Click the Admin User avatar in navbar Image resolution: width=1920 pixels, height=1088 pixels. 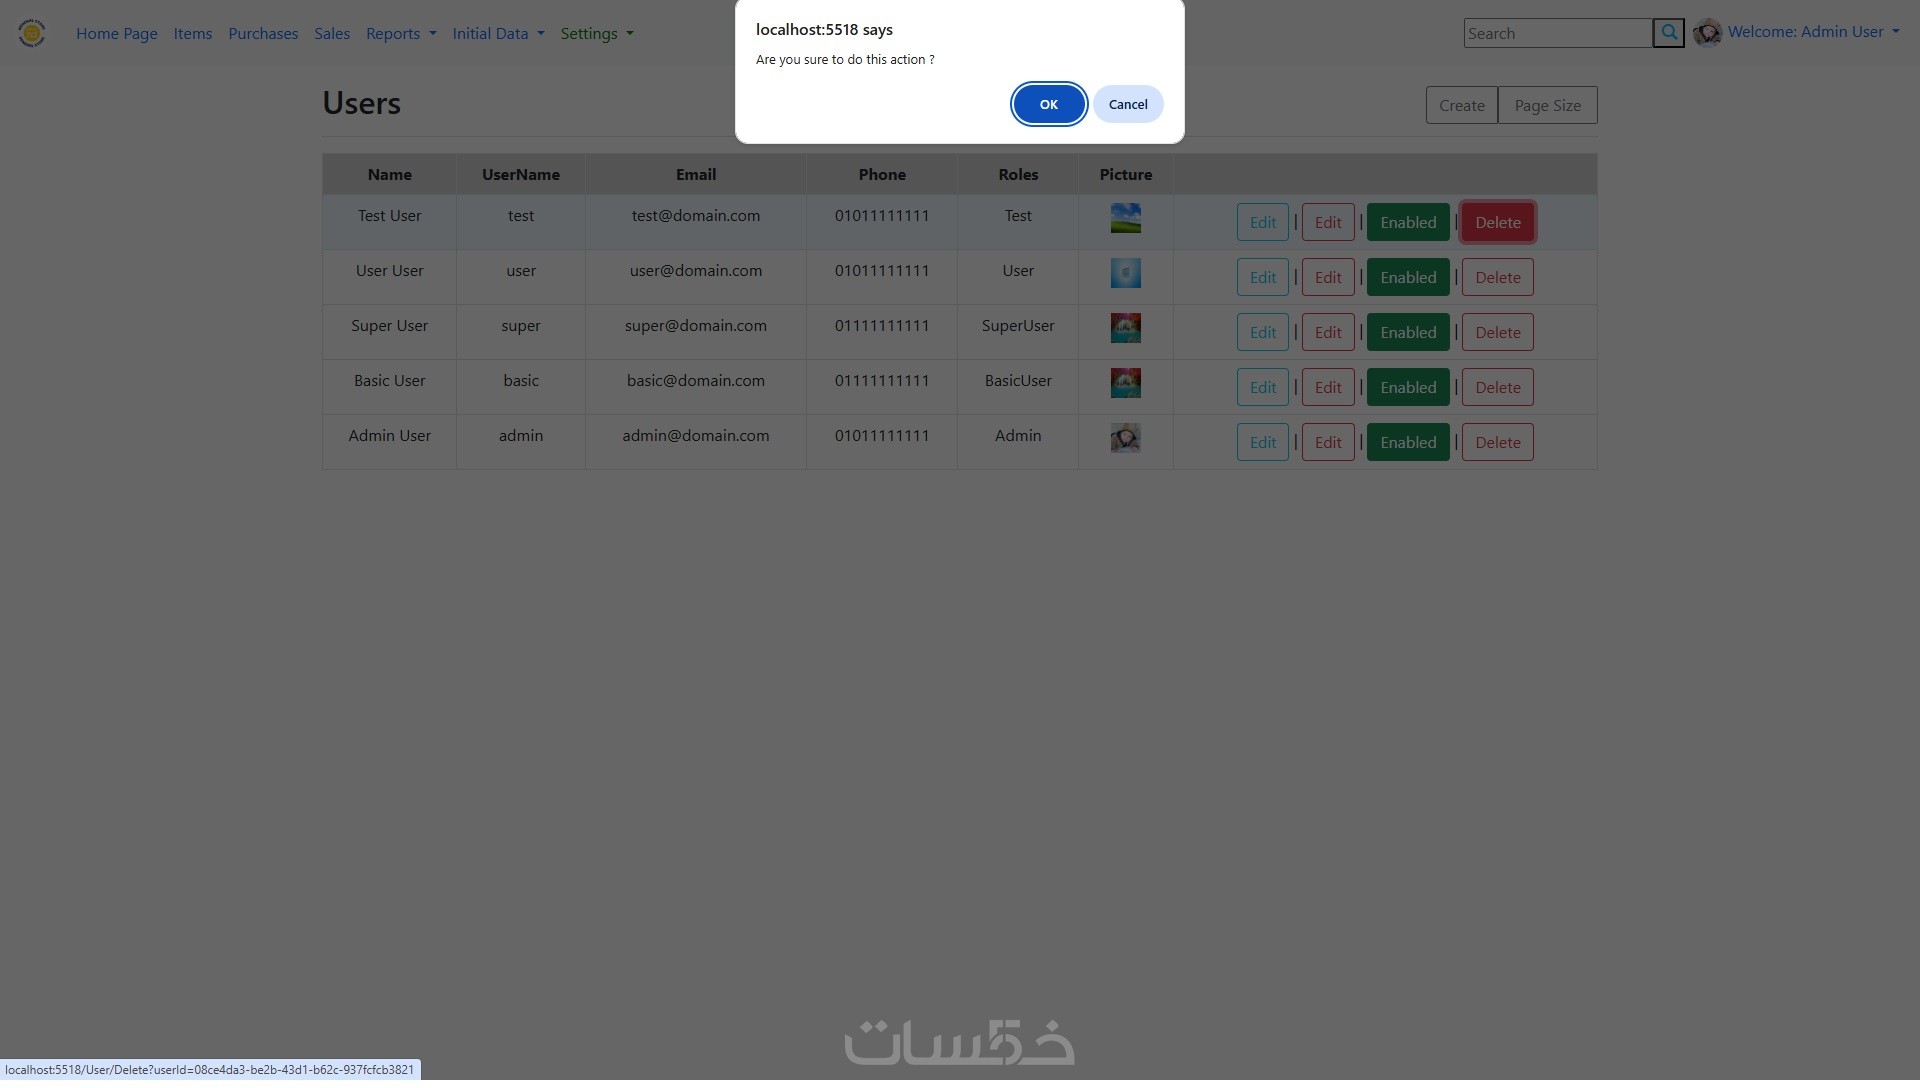1707,33
